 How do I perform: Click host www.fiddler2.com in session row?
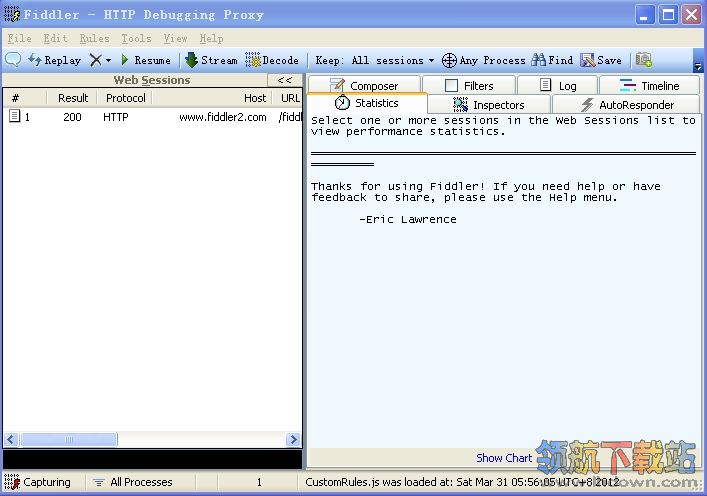(x=223, y=117)
